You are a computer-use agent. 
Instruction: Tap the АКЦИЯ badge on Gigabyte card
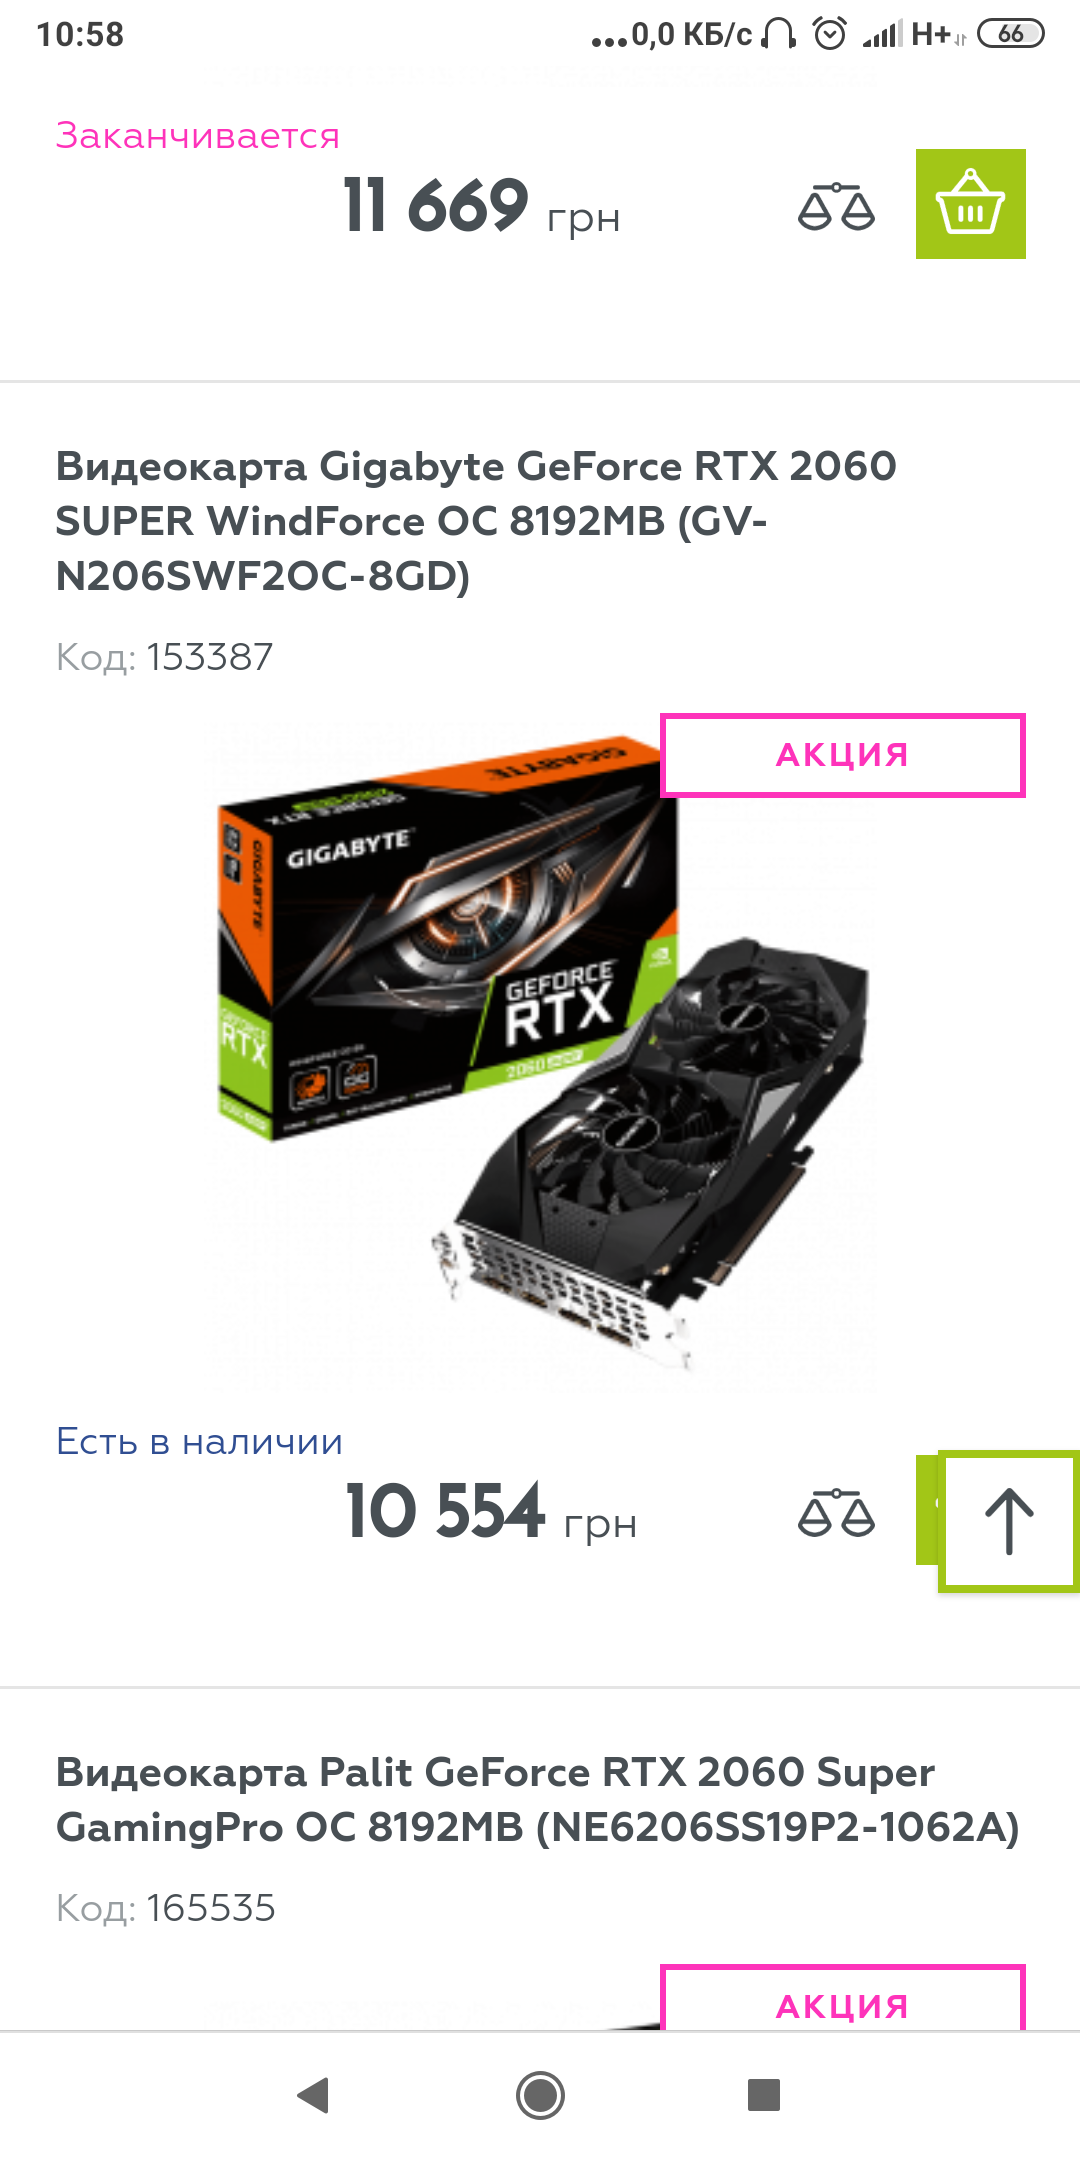[843, 755]
